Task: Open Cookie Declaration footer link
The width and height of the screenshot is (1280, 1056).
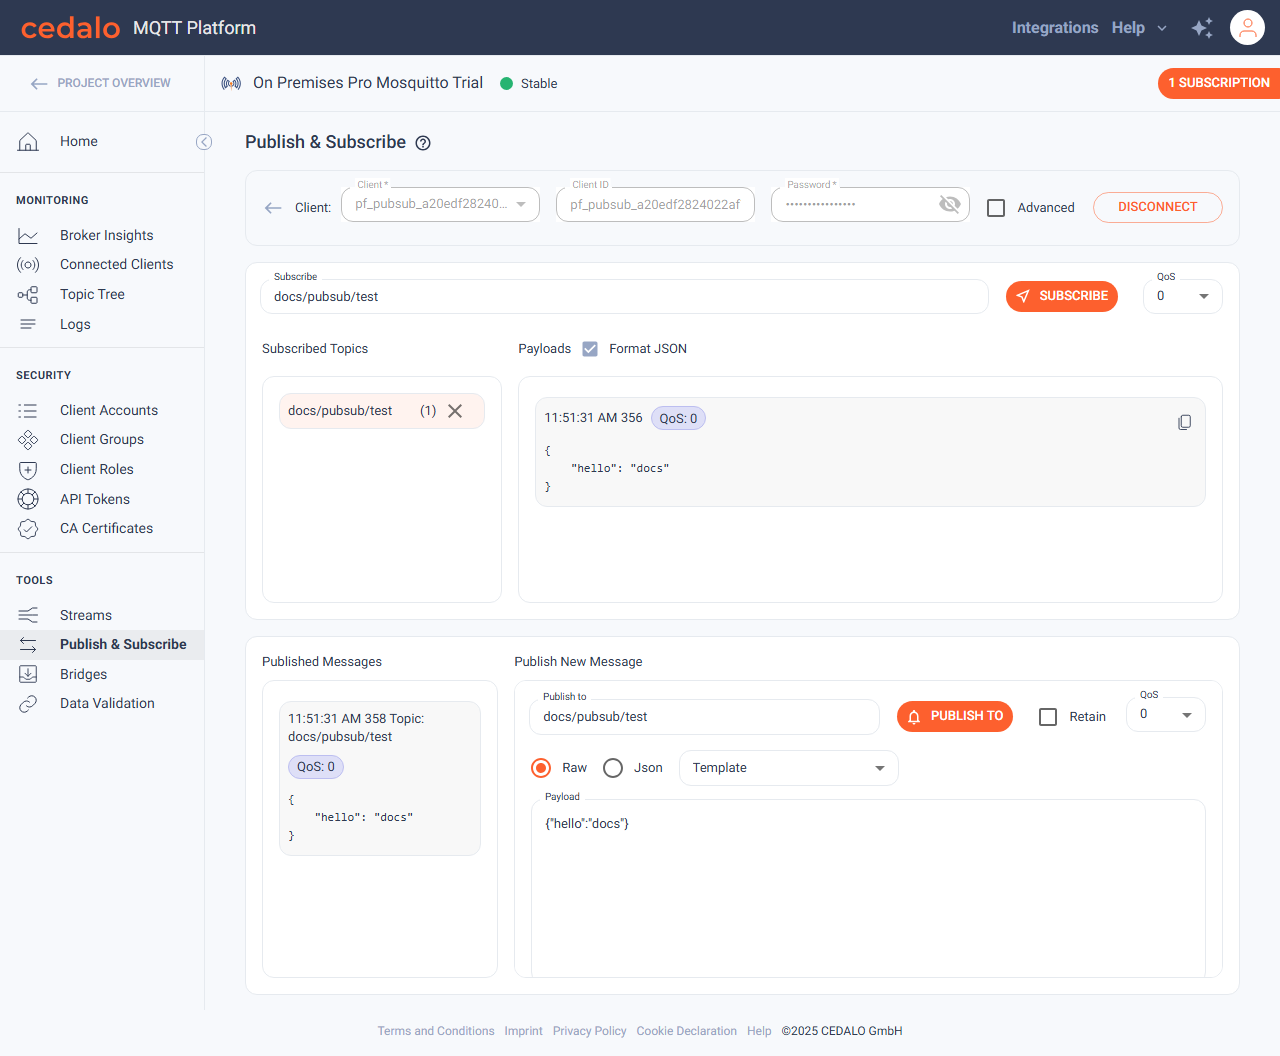Action: point(686,1031)
